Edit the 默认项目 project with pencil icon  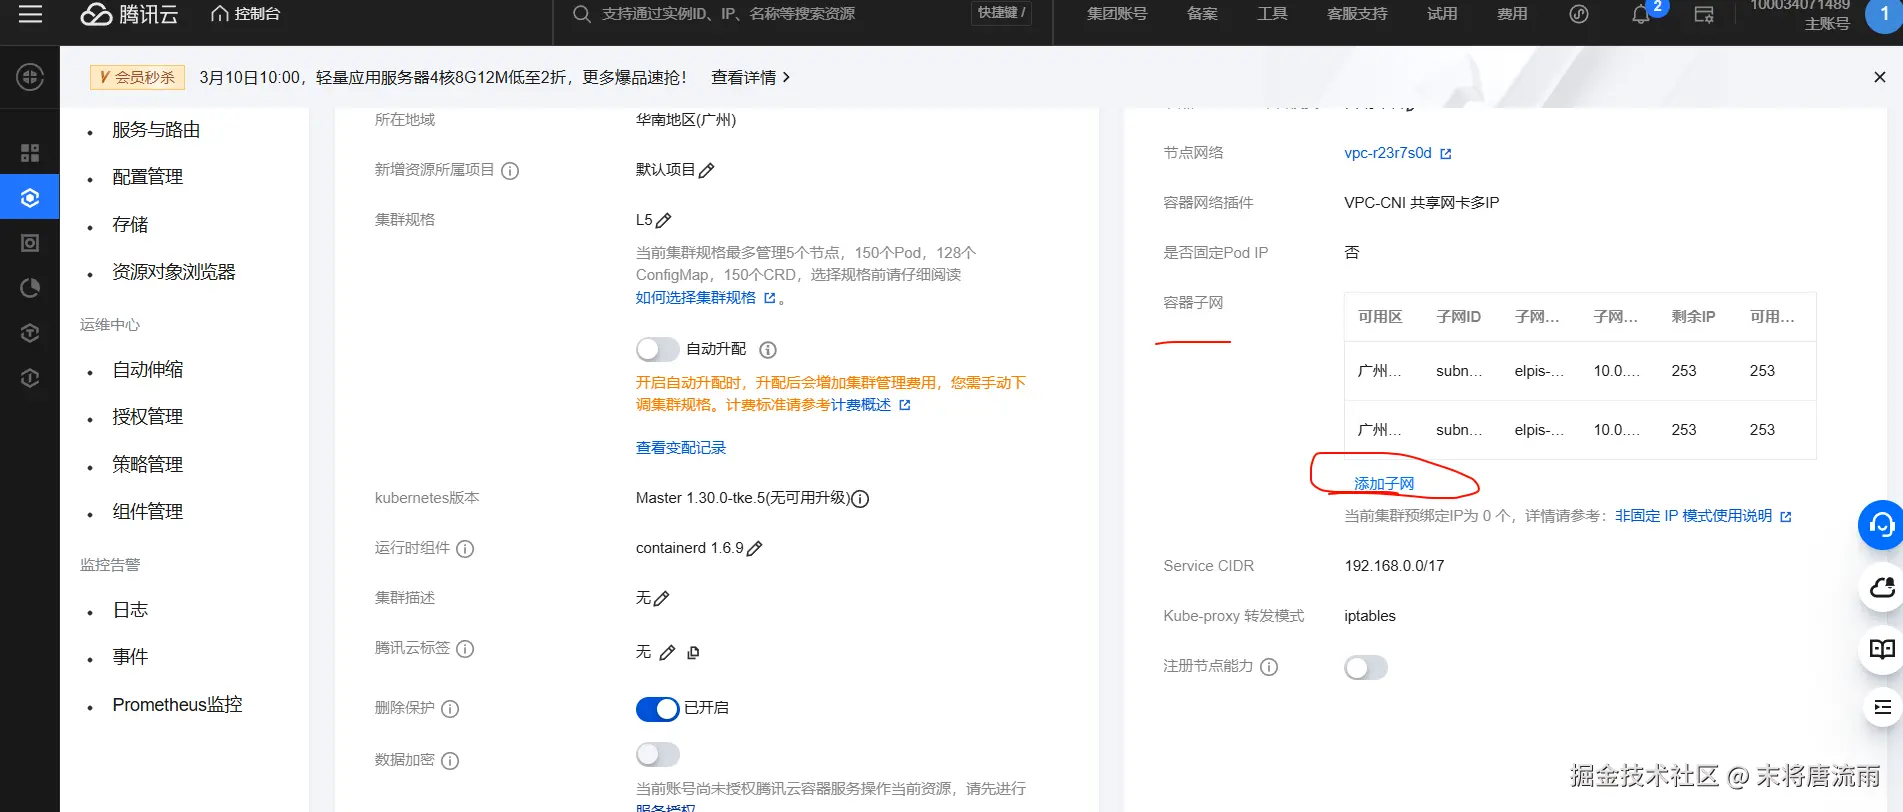pos(706,170)
